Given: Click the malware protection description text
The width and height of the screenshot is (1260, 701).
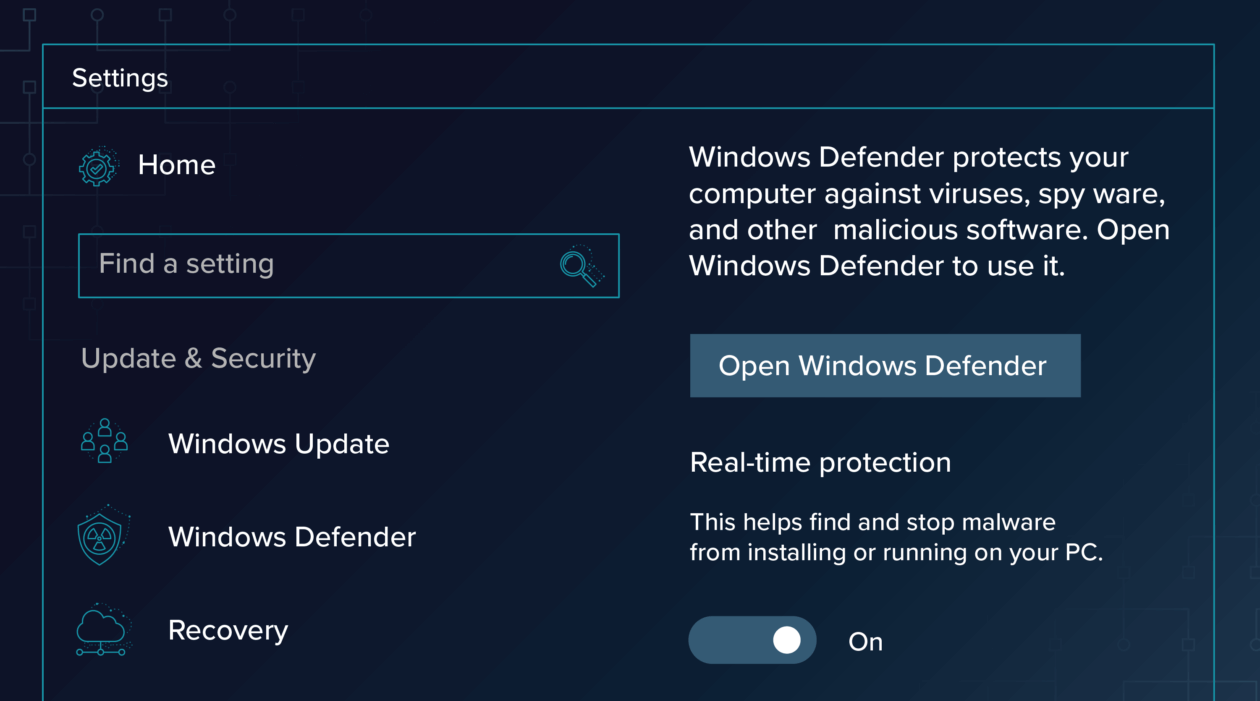Looking at the screenshot, I should tap(895, 537).
